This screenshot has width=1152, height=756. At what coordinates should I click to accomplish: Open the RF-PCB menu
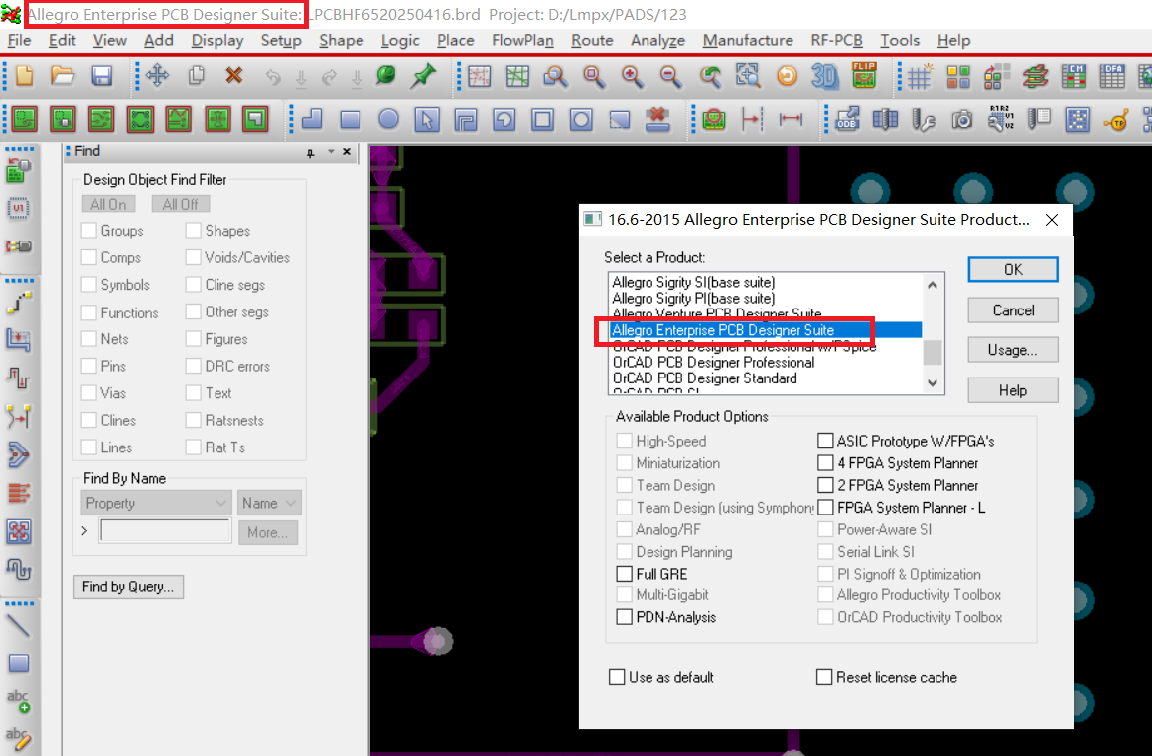pyautogui.click(x=836, y=40)
